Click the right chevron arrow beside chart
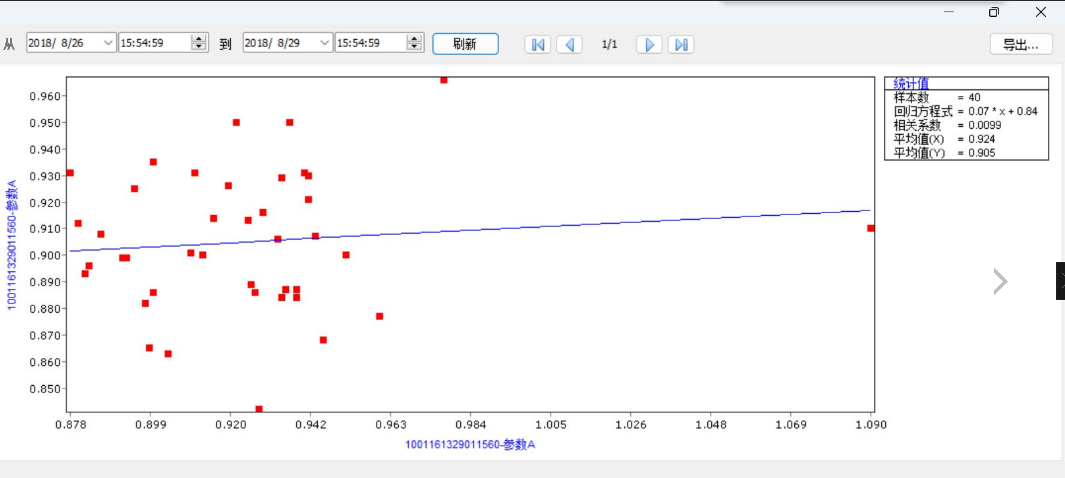Image resolution: width=1065 pixels, height=478 pixels. click(x=1000, y=282)
